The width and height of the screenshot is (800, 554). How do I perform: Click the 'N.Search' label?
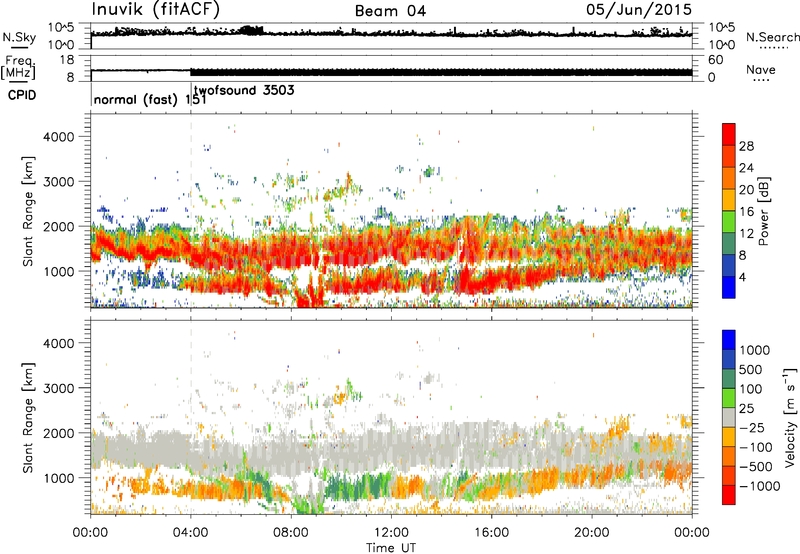click(x=772, y=37)
